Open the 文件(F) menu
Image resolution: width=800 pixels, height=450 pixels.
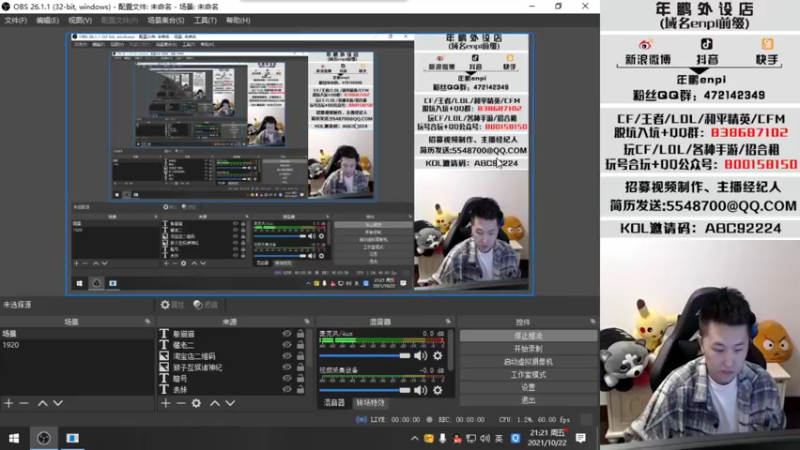click(15, 20)
